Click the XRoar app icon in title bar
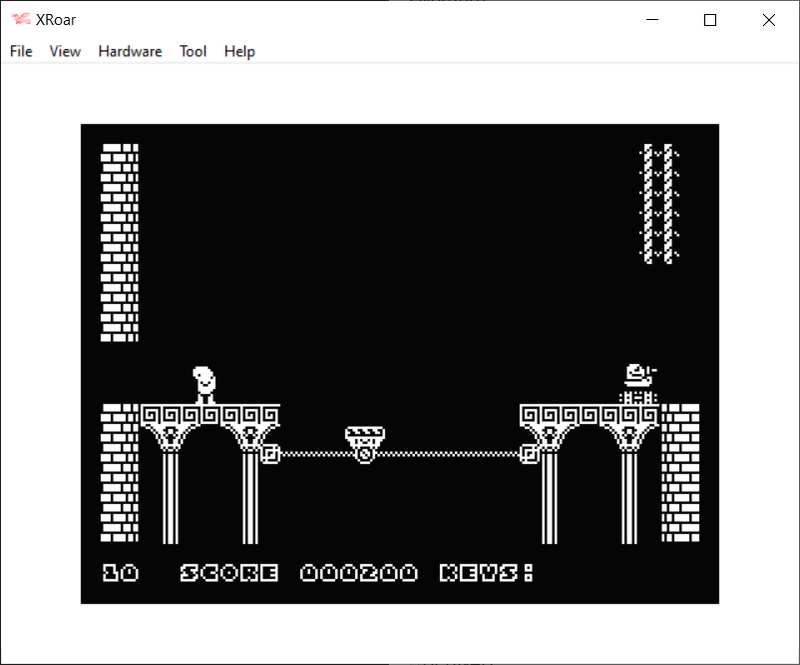Image resolution: width=800 pixels, height=665 pixels. (x=21, y=20)
